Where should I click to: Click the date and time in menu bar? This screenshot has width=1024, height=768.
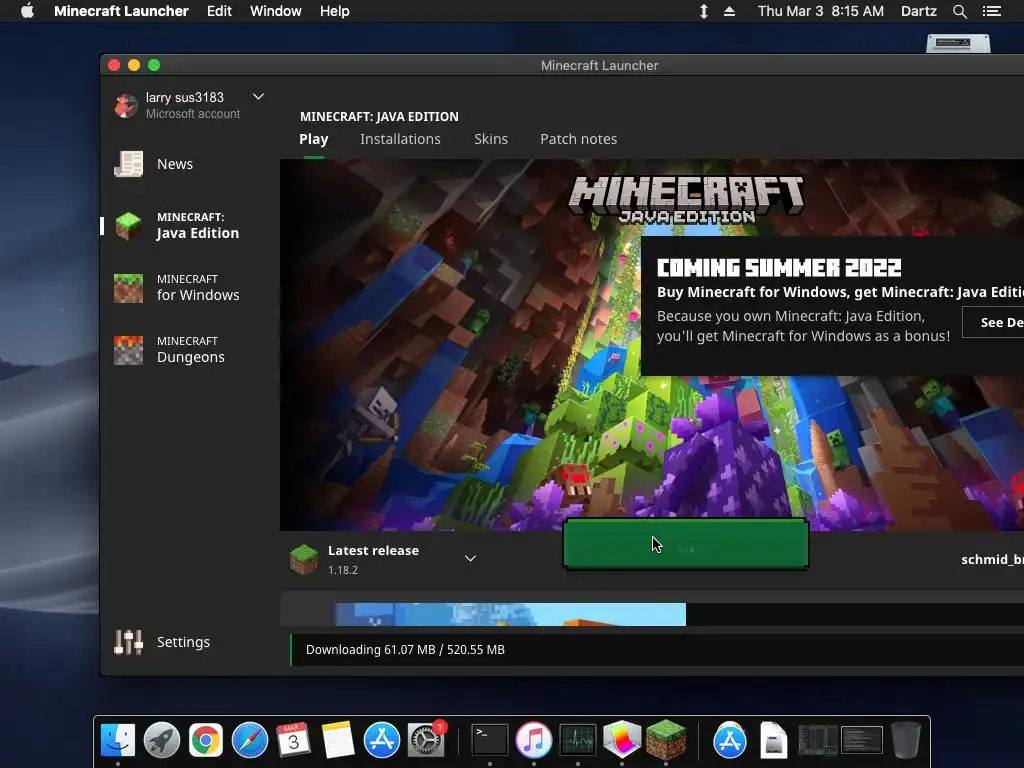click(821, 11)
